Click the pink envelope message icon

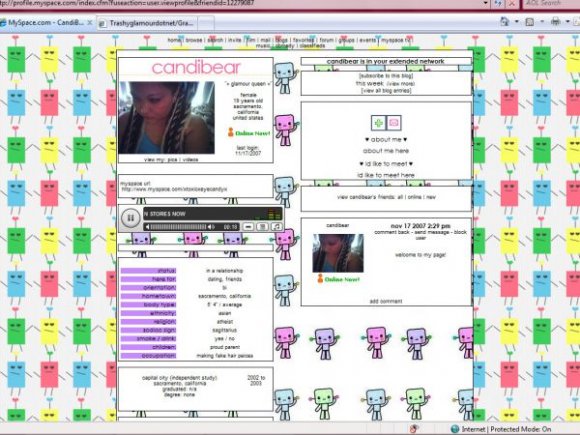point(394,123)
